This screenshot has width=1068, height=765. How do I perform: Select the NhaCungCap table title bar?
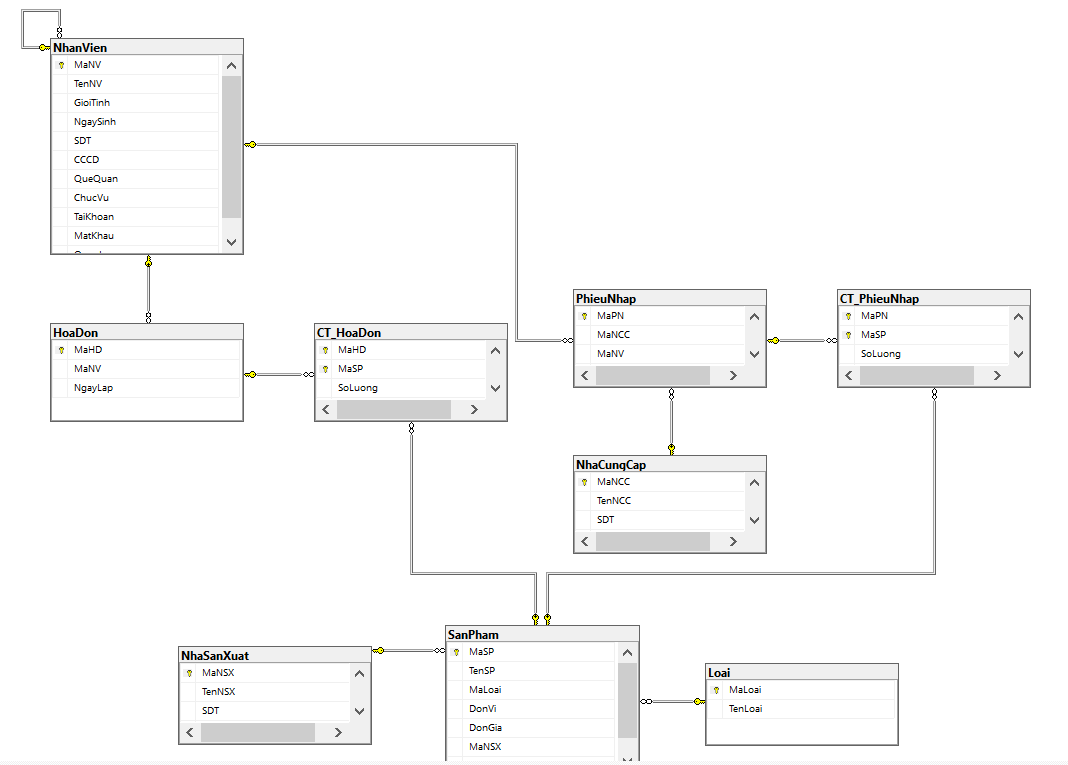670,465
